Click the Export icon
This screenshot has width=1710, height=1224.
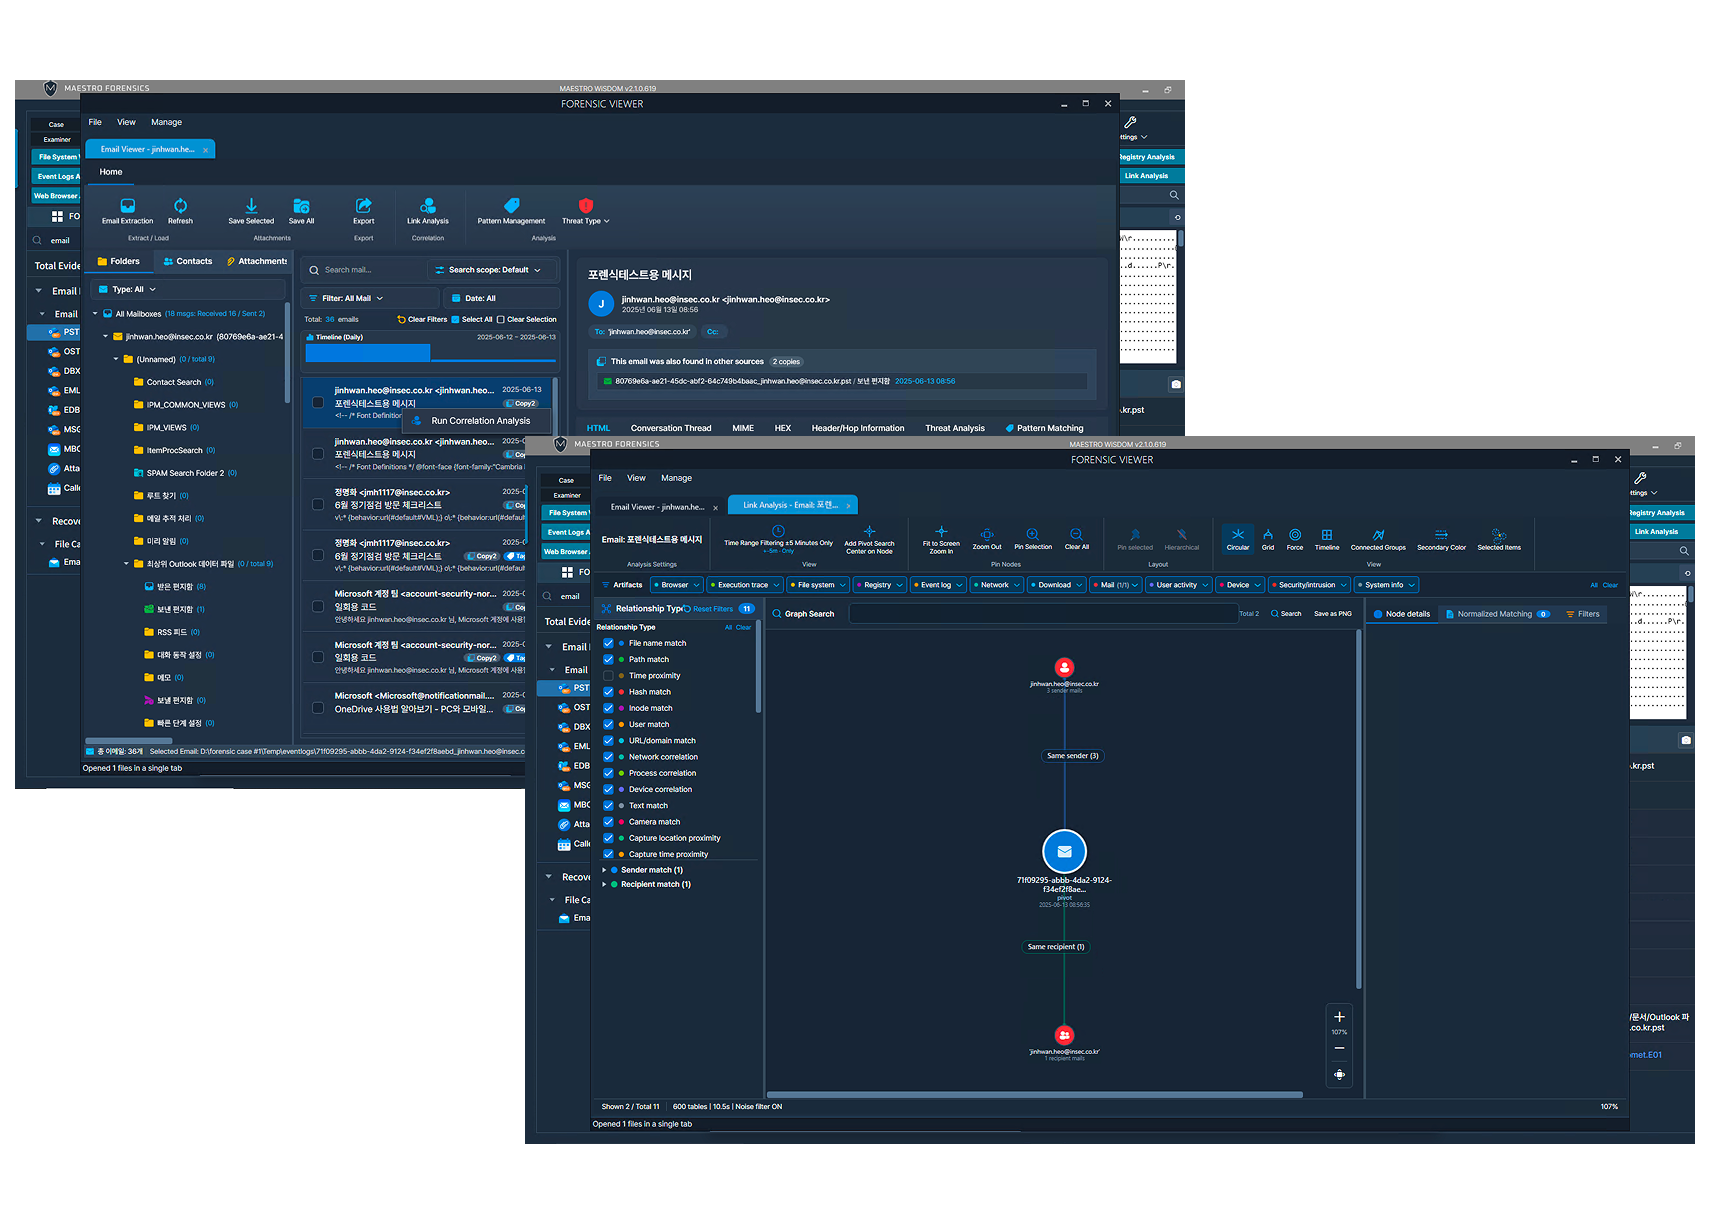tap(364, 205)
